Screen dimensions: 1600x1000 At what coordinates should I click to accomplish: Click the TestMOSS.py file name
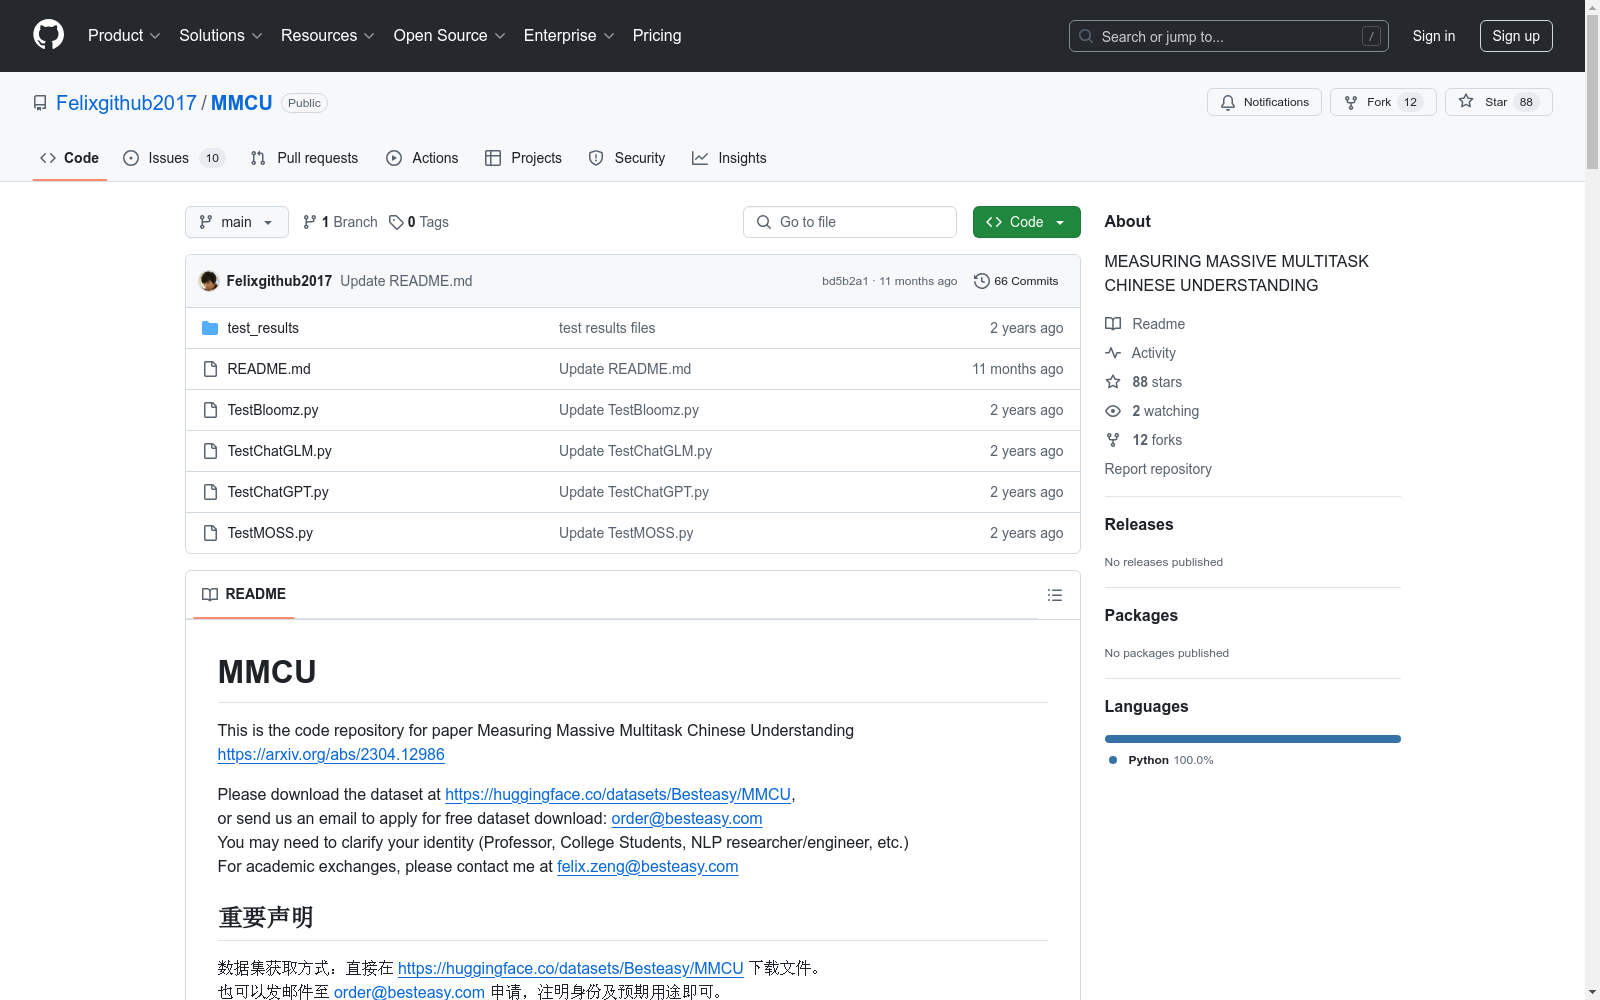pos(270,533)
